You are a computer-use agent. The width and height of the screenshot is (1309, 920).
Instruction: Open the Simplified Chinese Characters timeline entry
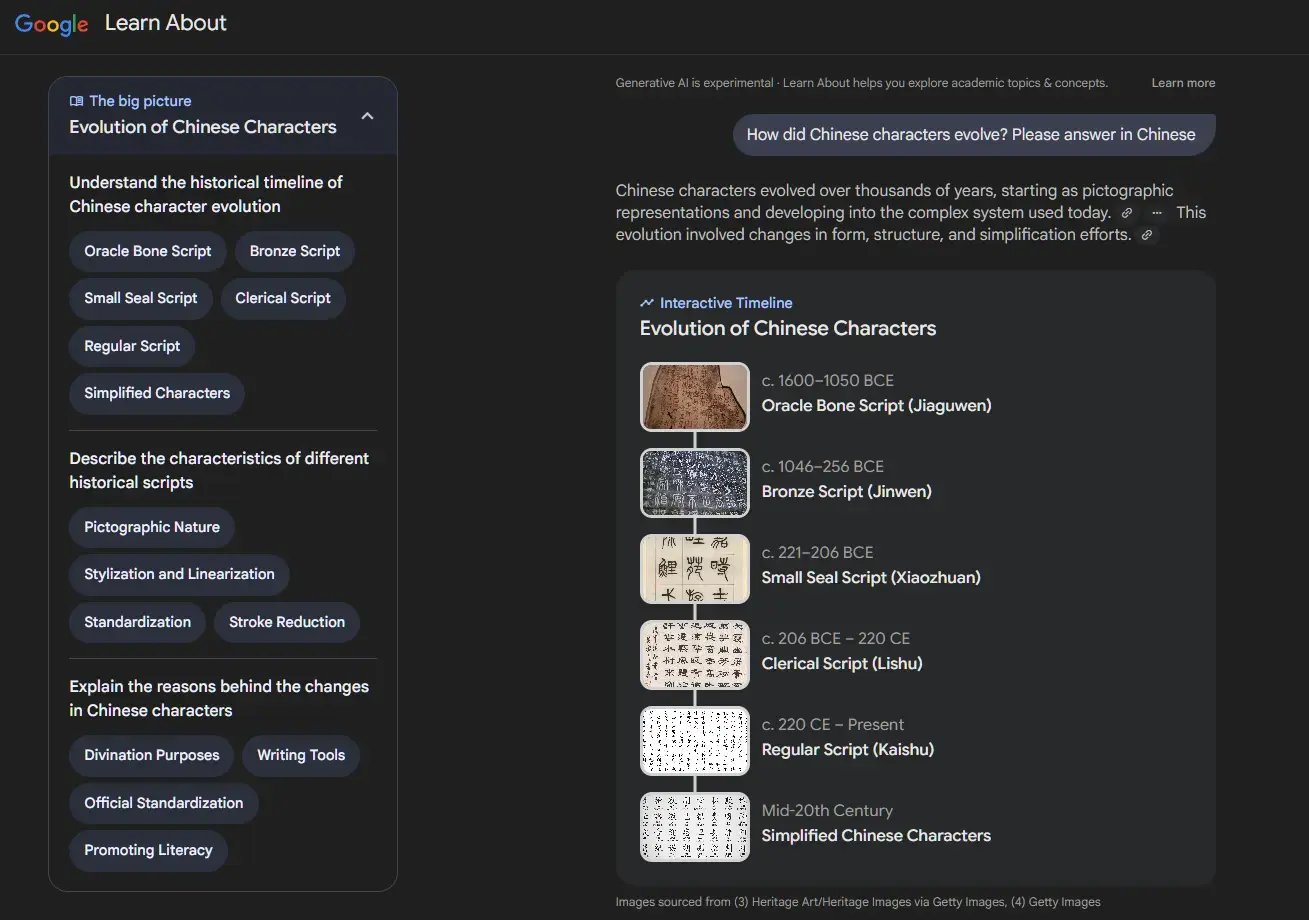coord(876,835)
